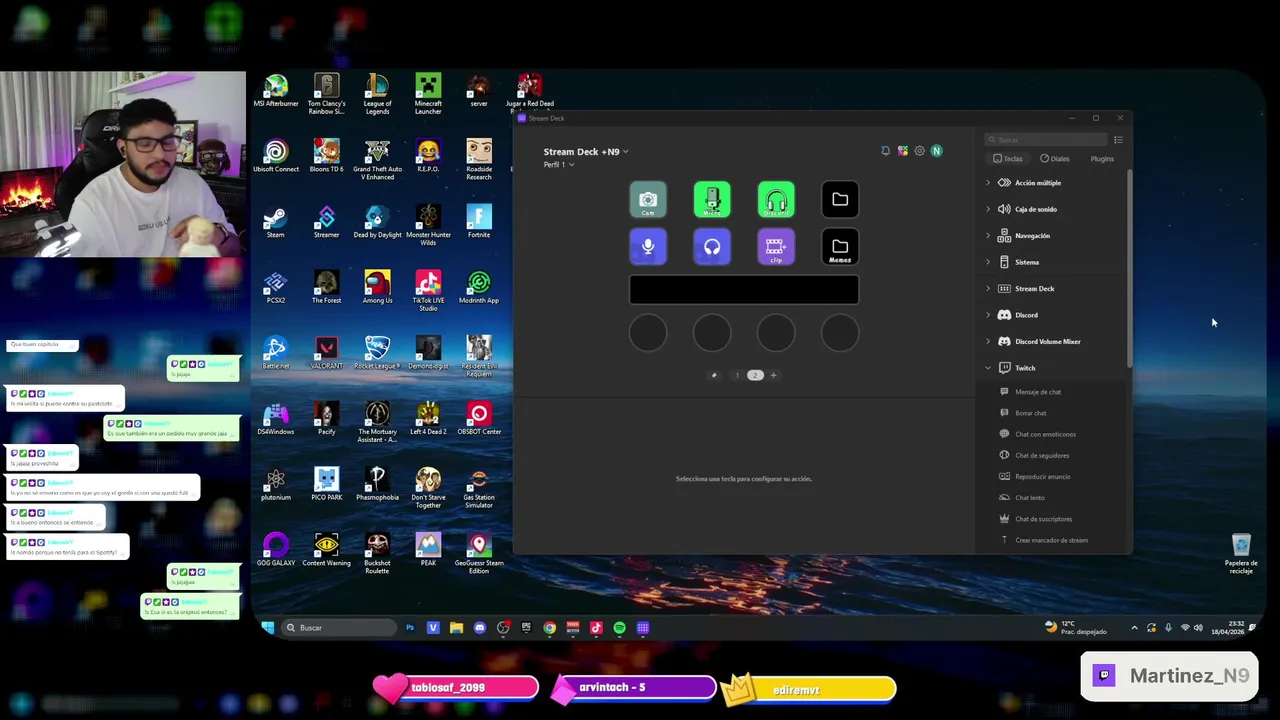The width and height of the screenshot is (1280, 720).
Task: Switch to the Diales tab
Action: point(1055,159)
